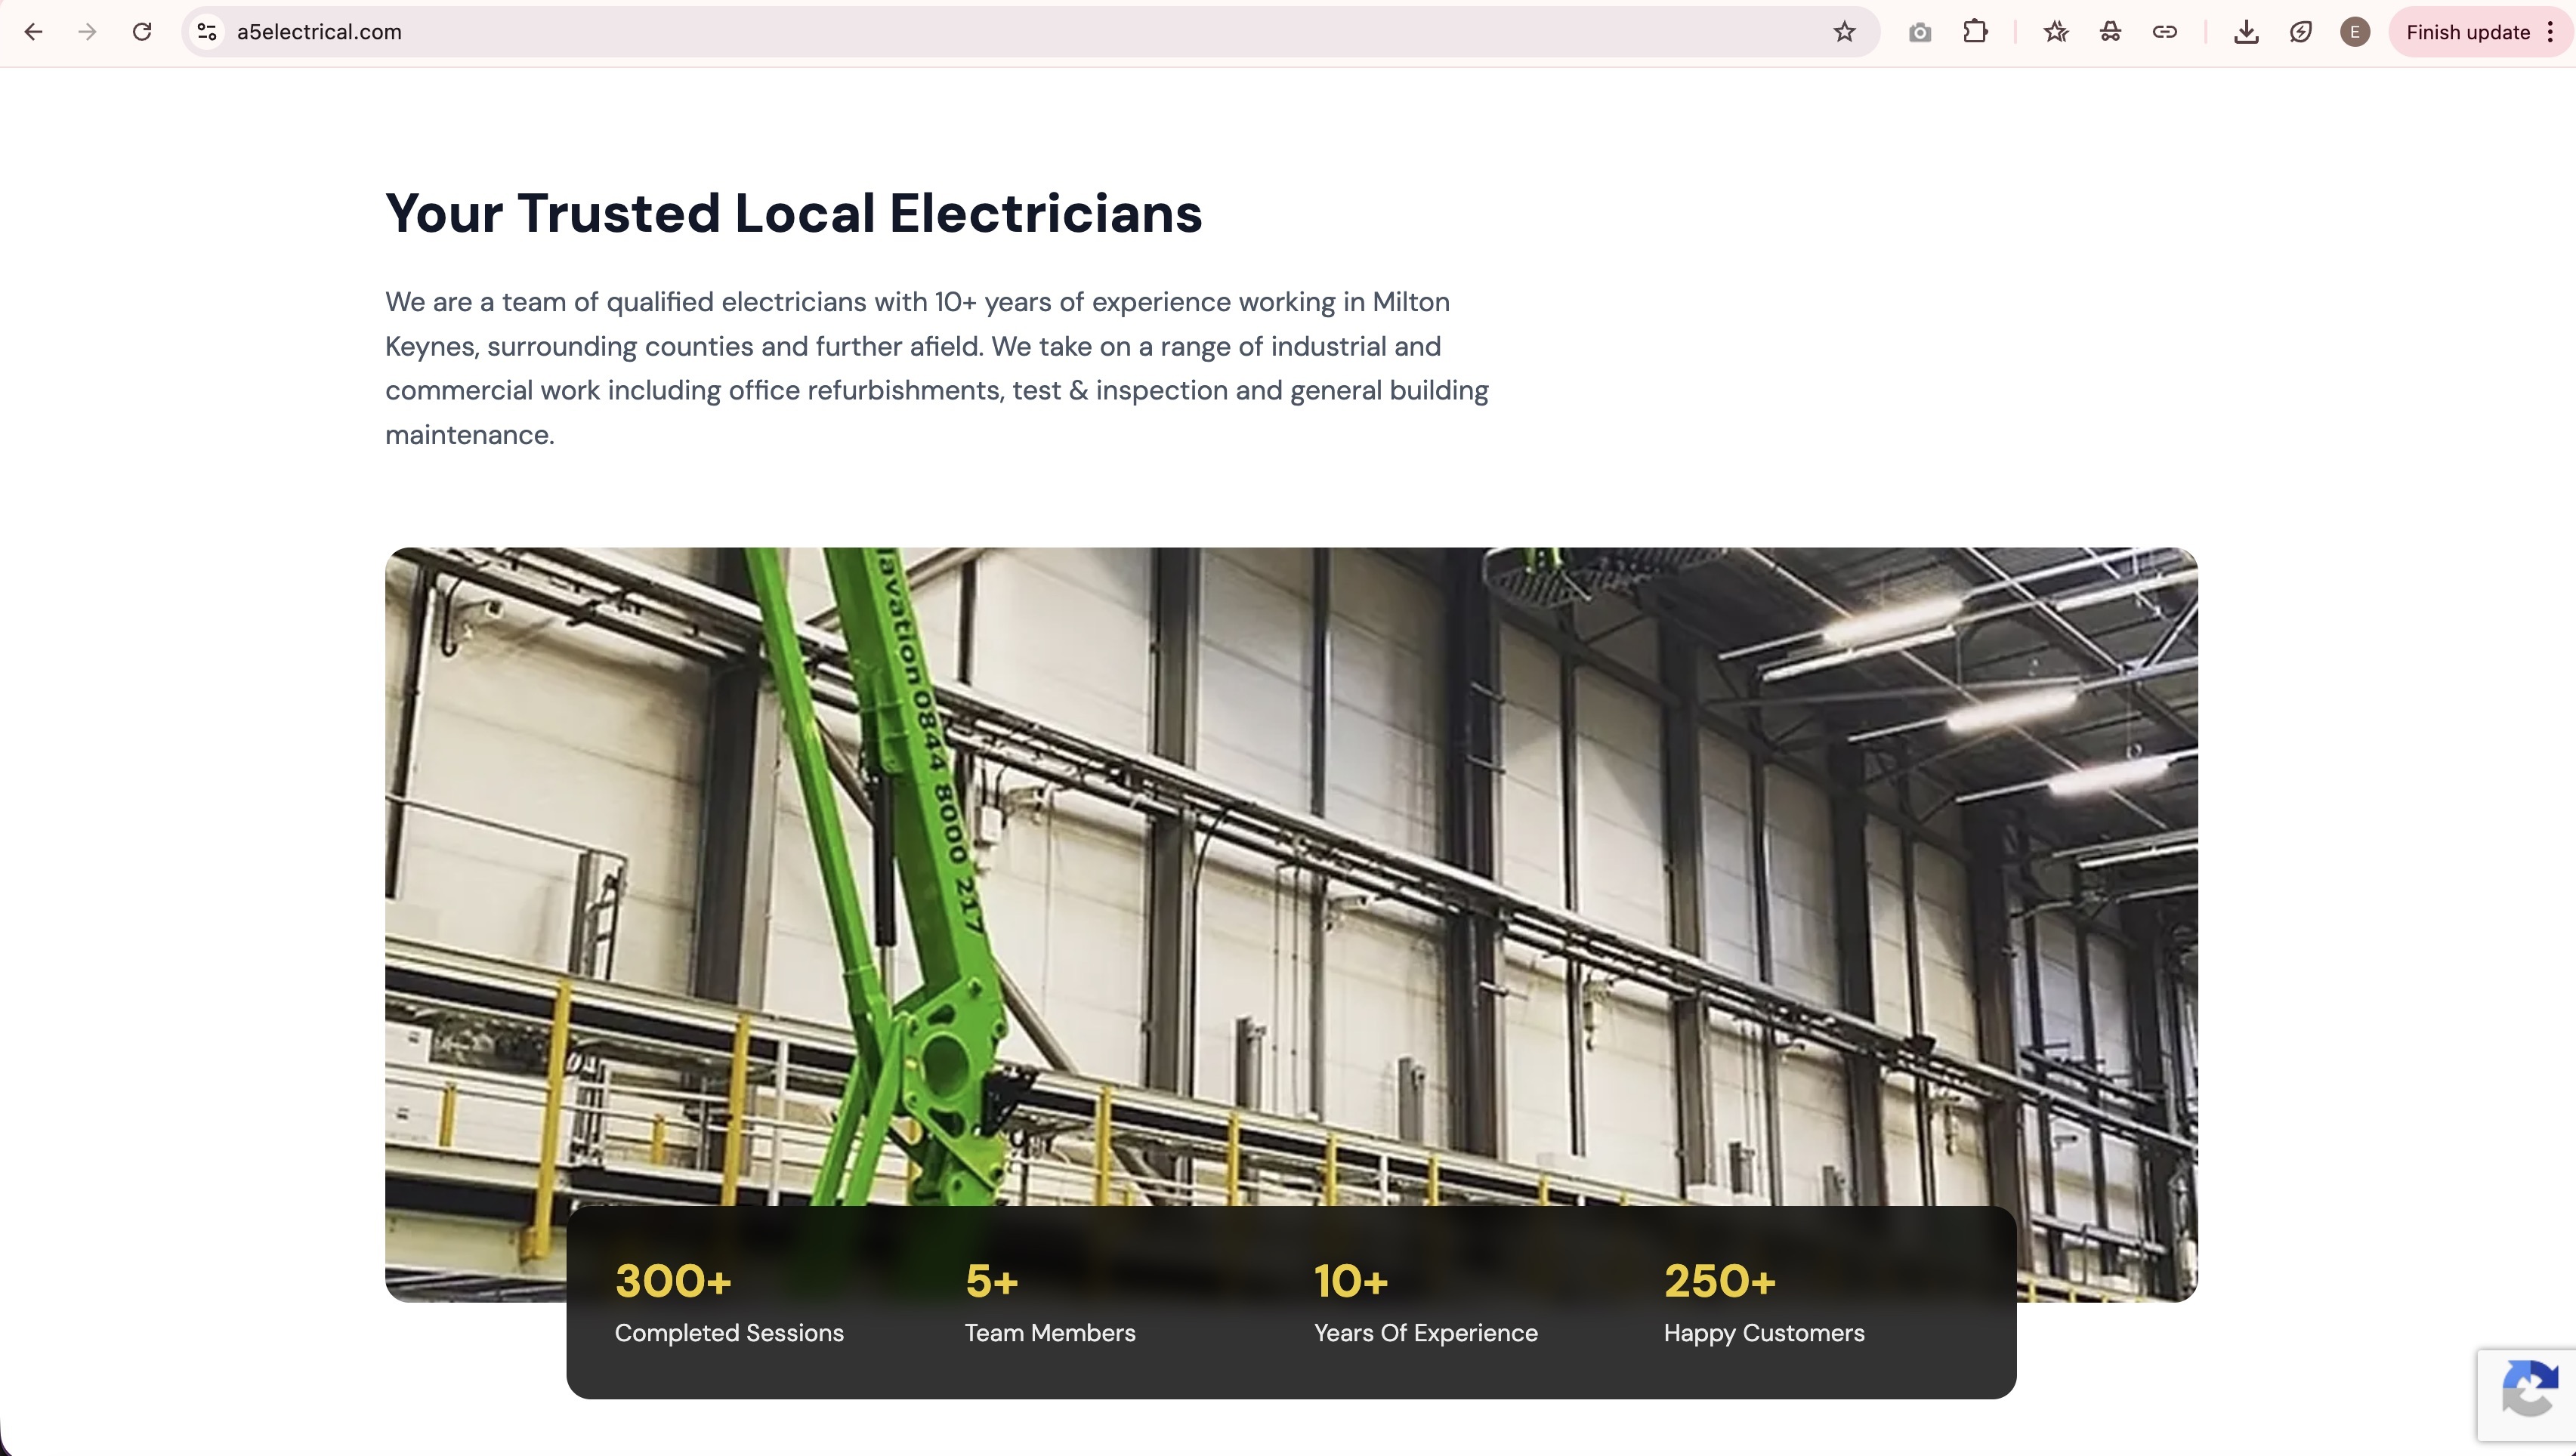
Task: Click the chain link extension icon
Action: pos(2164,32)
